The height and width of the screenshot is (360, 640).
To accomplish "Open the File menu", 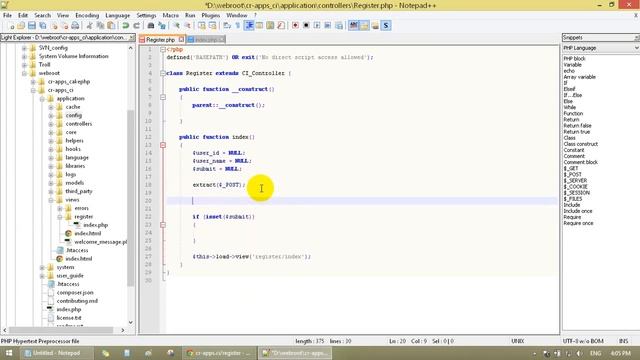I will (7, 16).
